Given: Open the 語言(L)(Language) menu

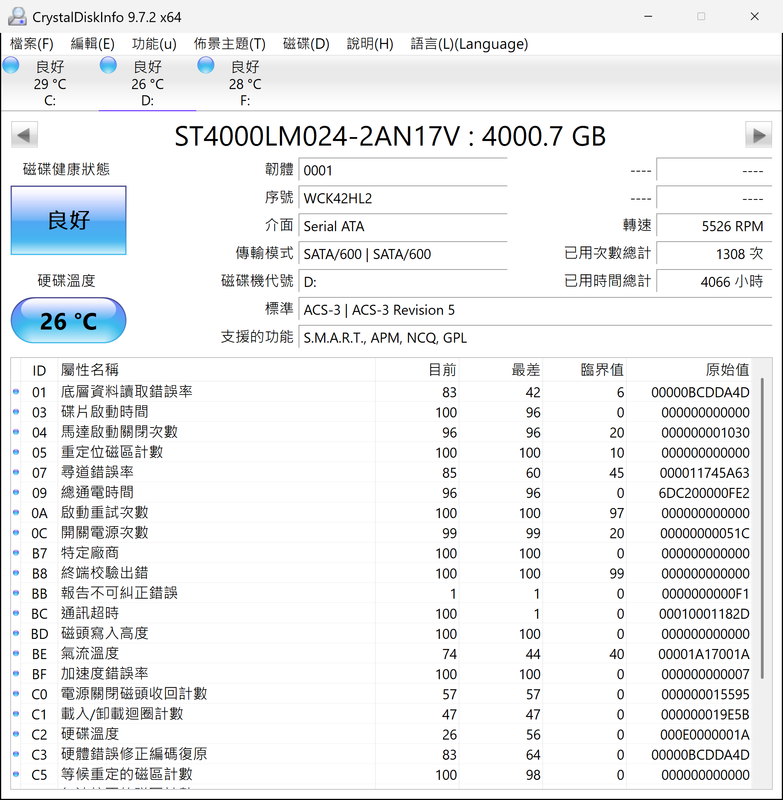Looking at the screenshot, I should pyautogui.click(x=469, y=44).
